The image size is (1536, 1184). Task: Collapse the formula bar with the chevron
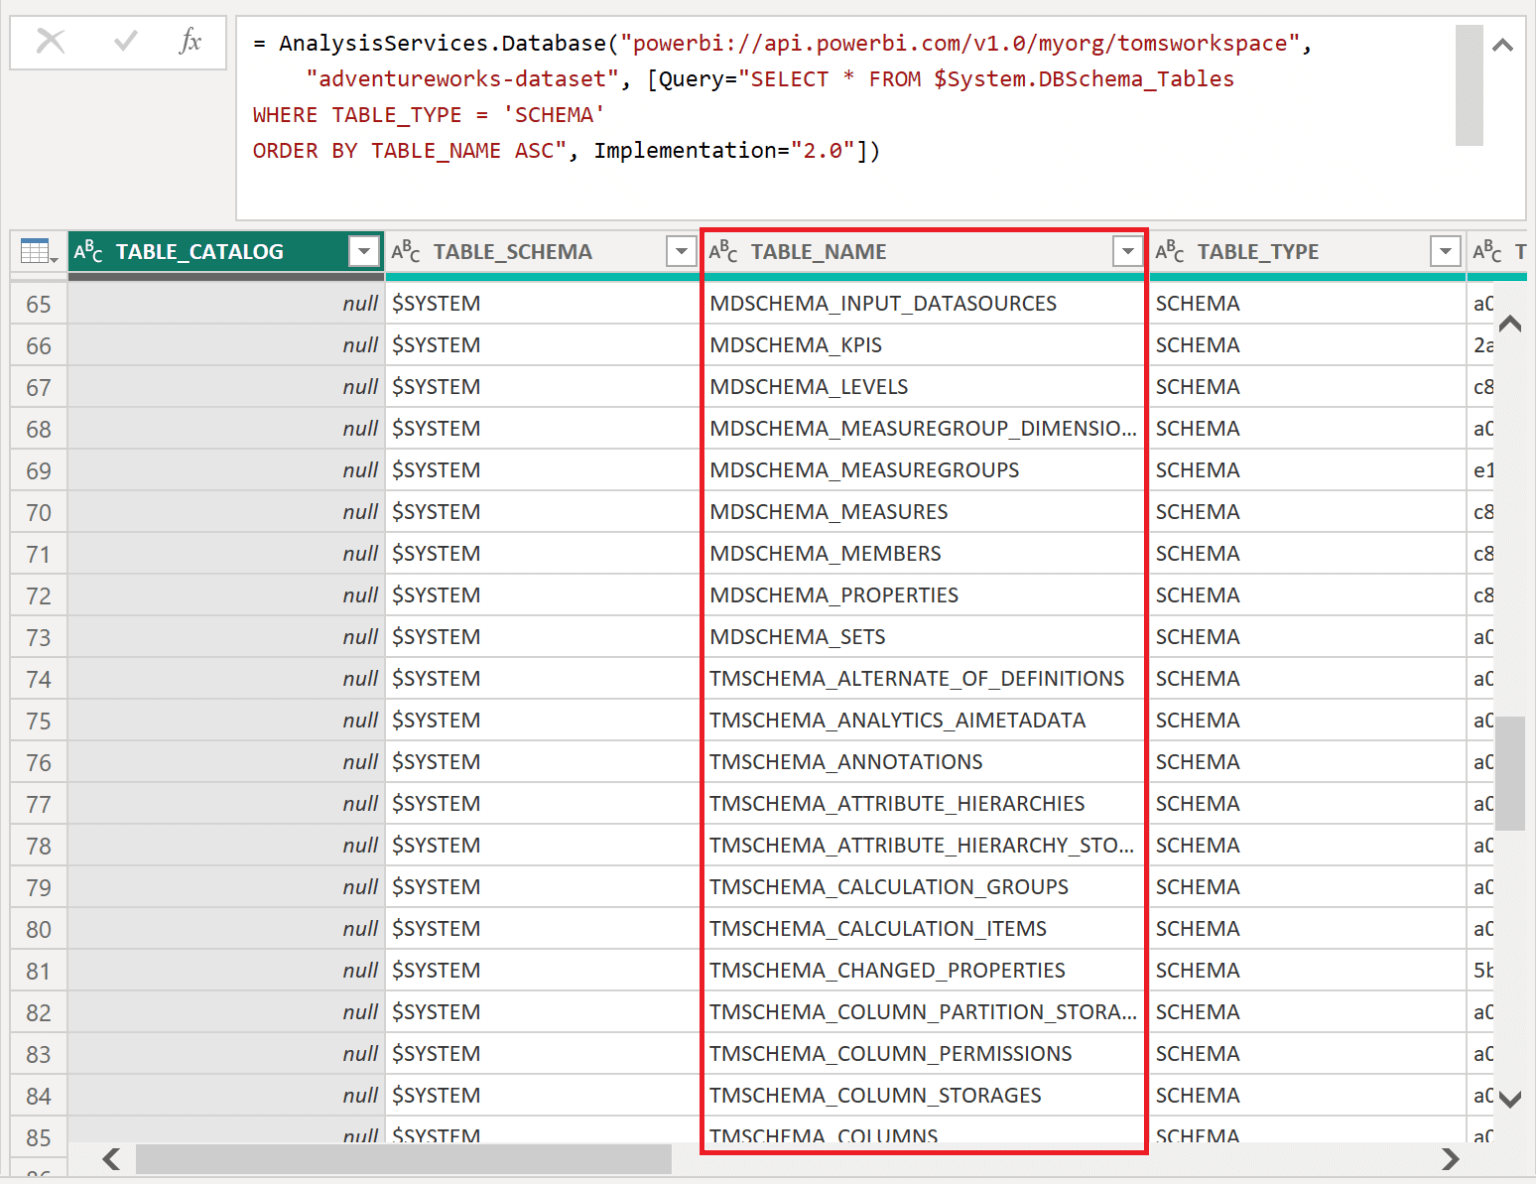[x=1502, y=44]
